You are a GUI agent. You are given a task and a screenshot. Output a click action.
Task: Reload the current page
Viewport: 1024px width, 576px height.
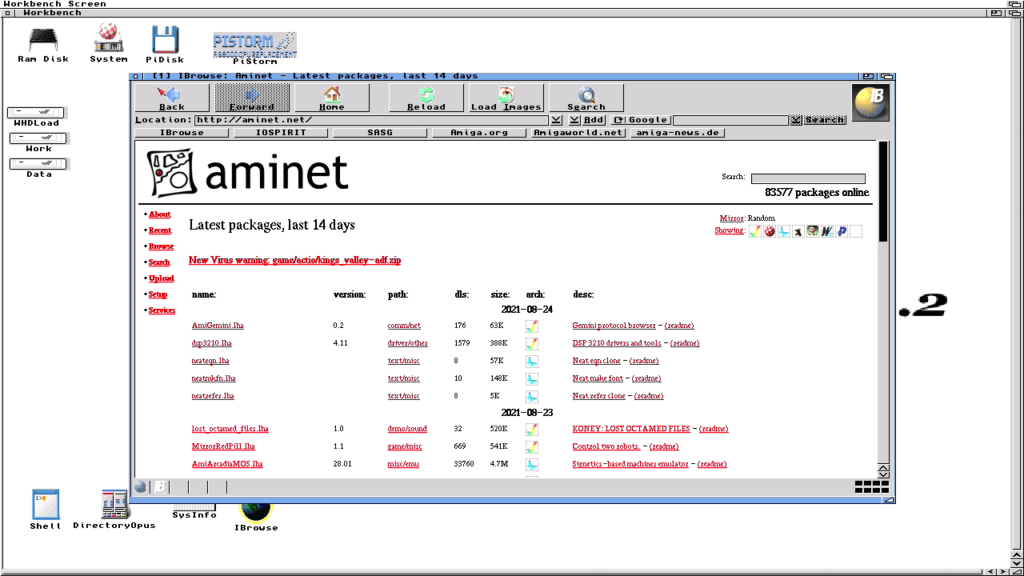click(x=426, y=98)
